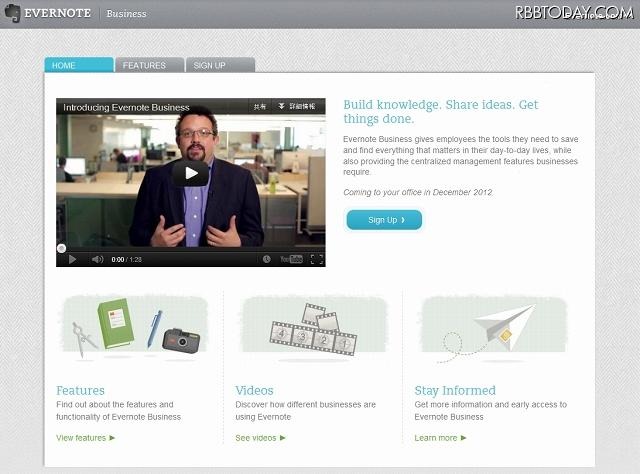Viewport: 640px width, 474px height.
Task: Click the Evernote elephant logo icon
Action: tap(12, 13)
